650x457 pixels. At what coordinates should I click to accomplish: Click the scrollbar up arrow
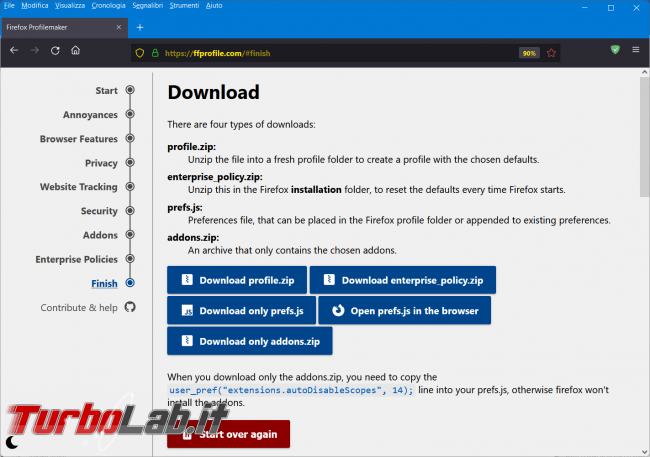click(644, 72)
